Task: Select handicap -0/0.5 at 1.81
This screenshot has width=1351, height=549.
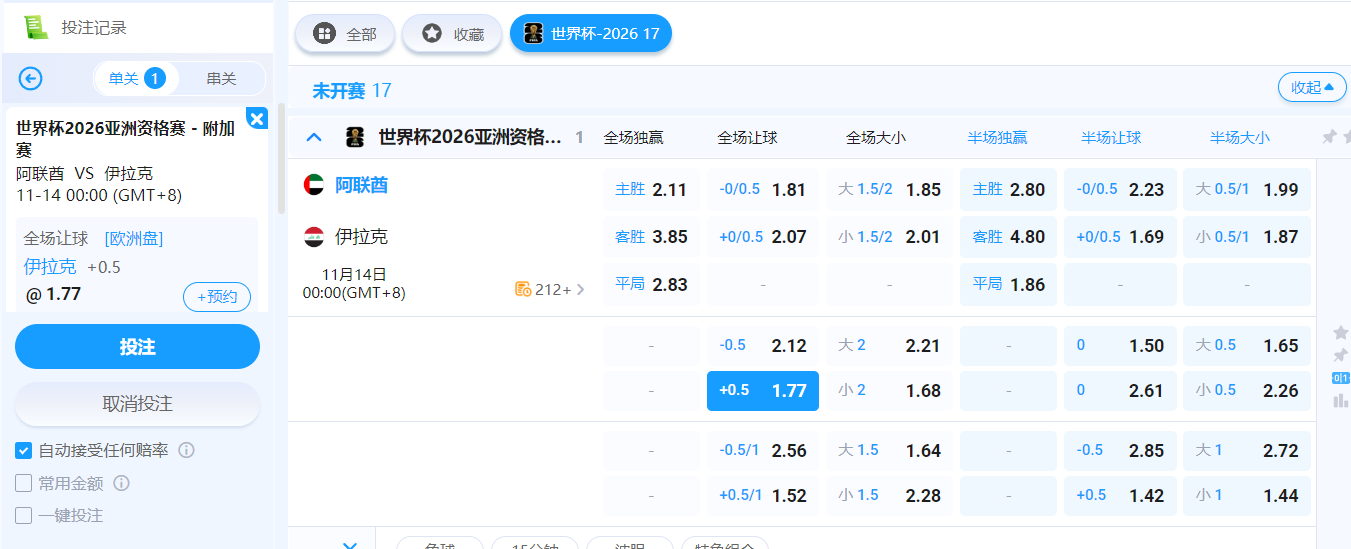Action: [763, 189]
